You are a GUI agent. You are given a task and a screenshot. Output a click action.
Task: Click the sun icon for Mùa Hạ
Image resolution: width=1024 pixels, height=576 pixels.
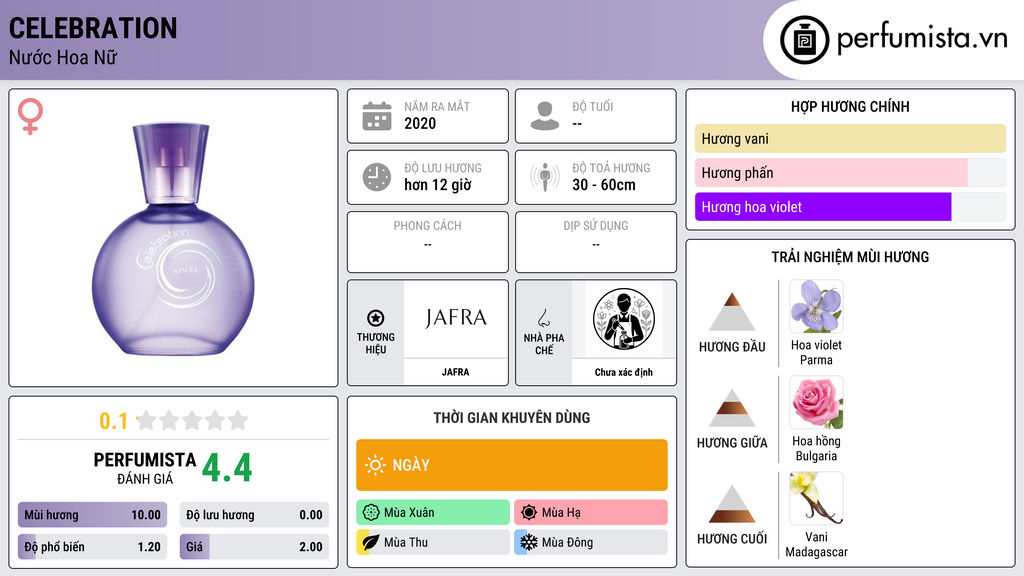tap(529, 513)
